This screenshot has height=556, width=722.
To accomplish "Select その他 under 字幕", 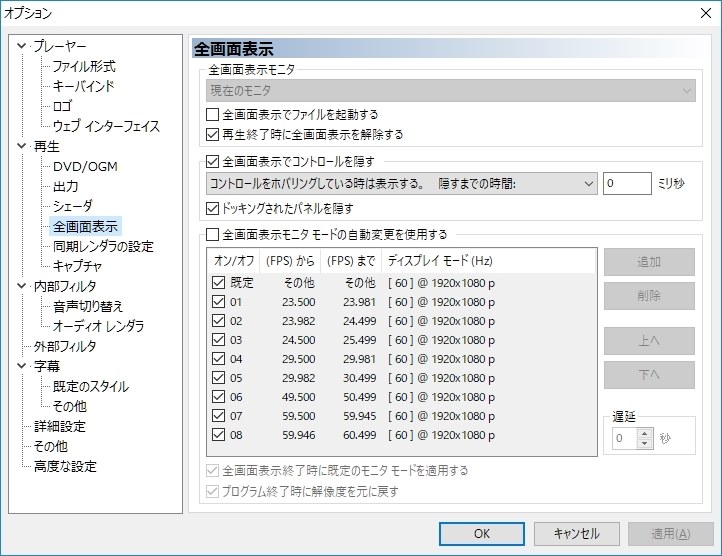I will click(x=70, y=406).
